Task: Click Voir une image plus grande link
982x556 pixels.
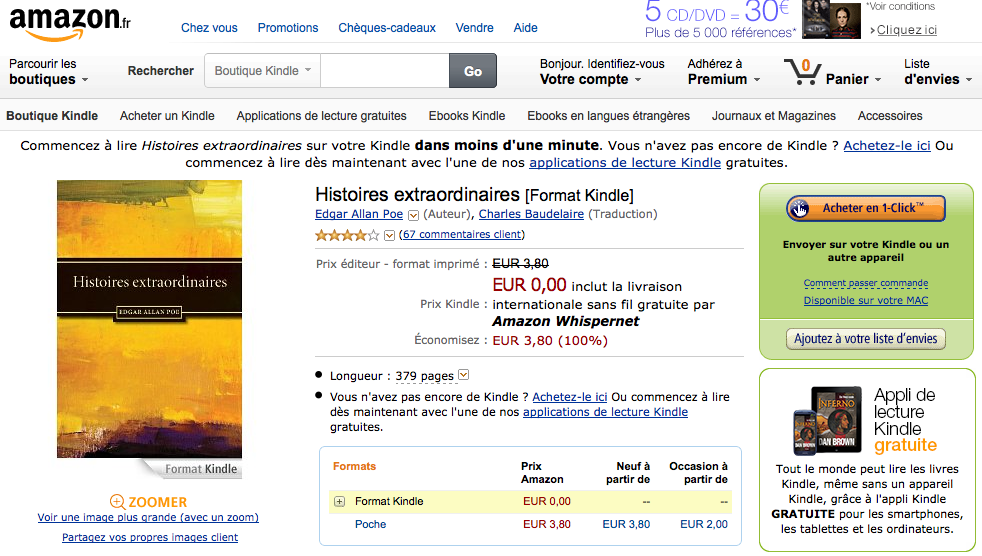Action: 148,518
